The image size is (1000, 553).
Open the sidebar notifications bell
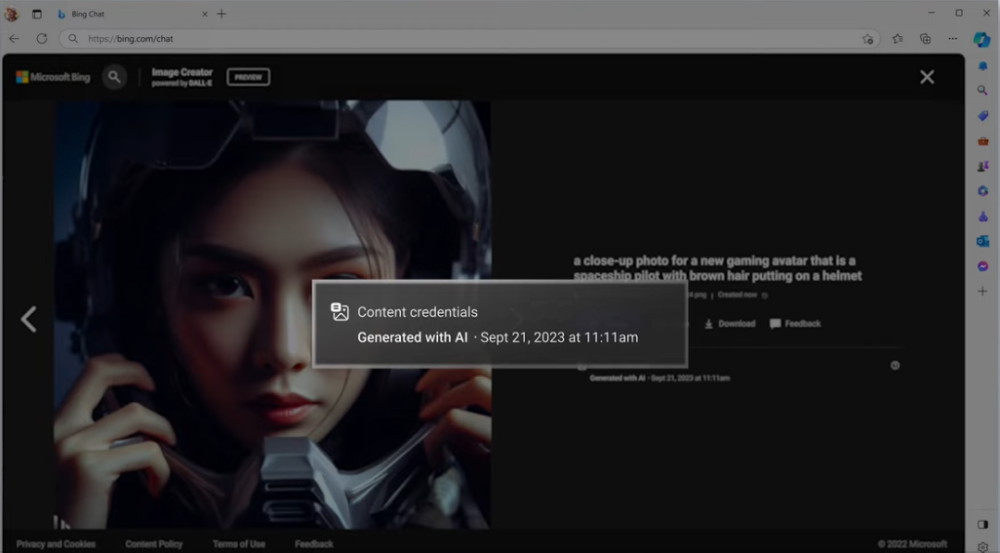983,66
